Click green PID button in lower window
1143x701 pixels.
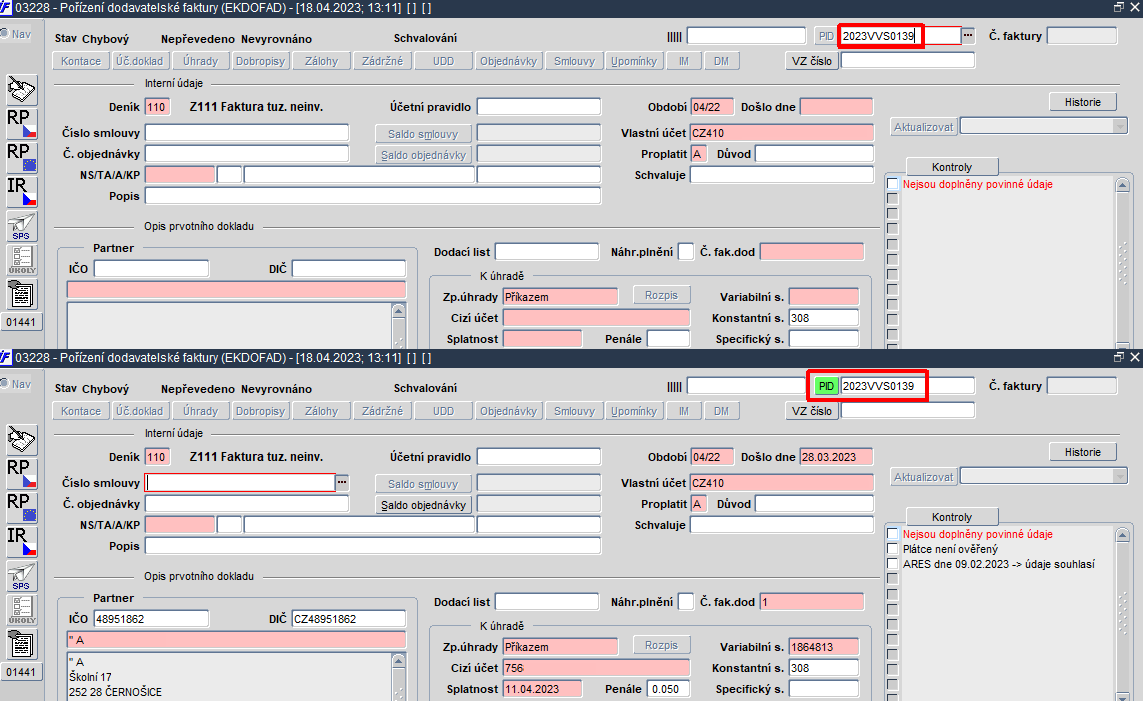pyautogui.click(x=826, y=386)
